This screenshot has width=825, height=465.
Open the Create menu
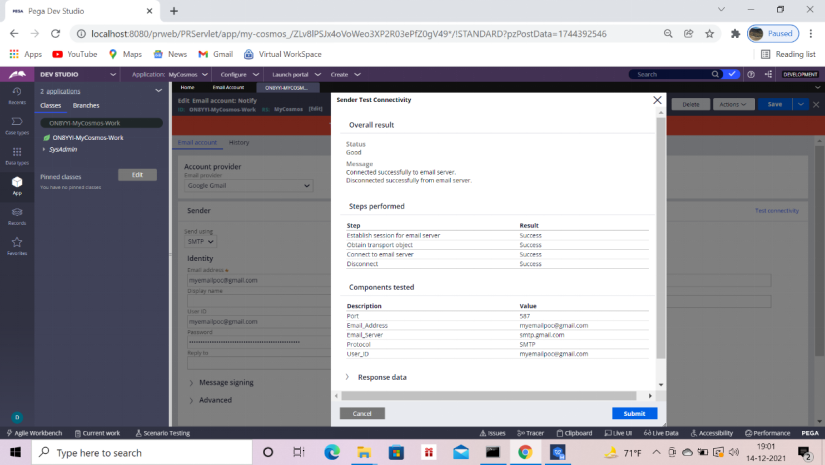coord(345,74)
